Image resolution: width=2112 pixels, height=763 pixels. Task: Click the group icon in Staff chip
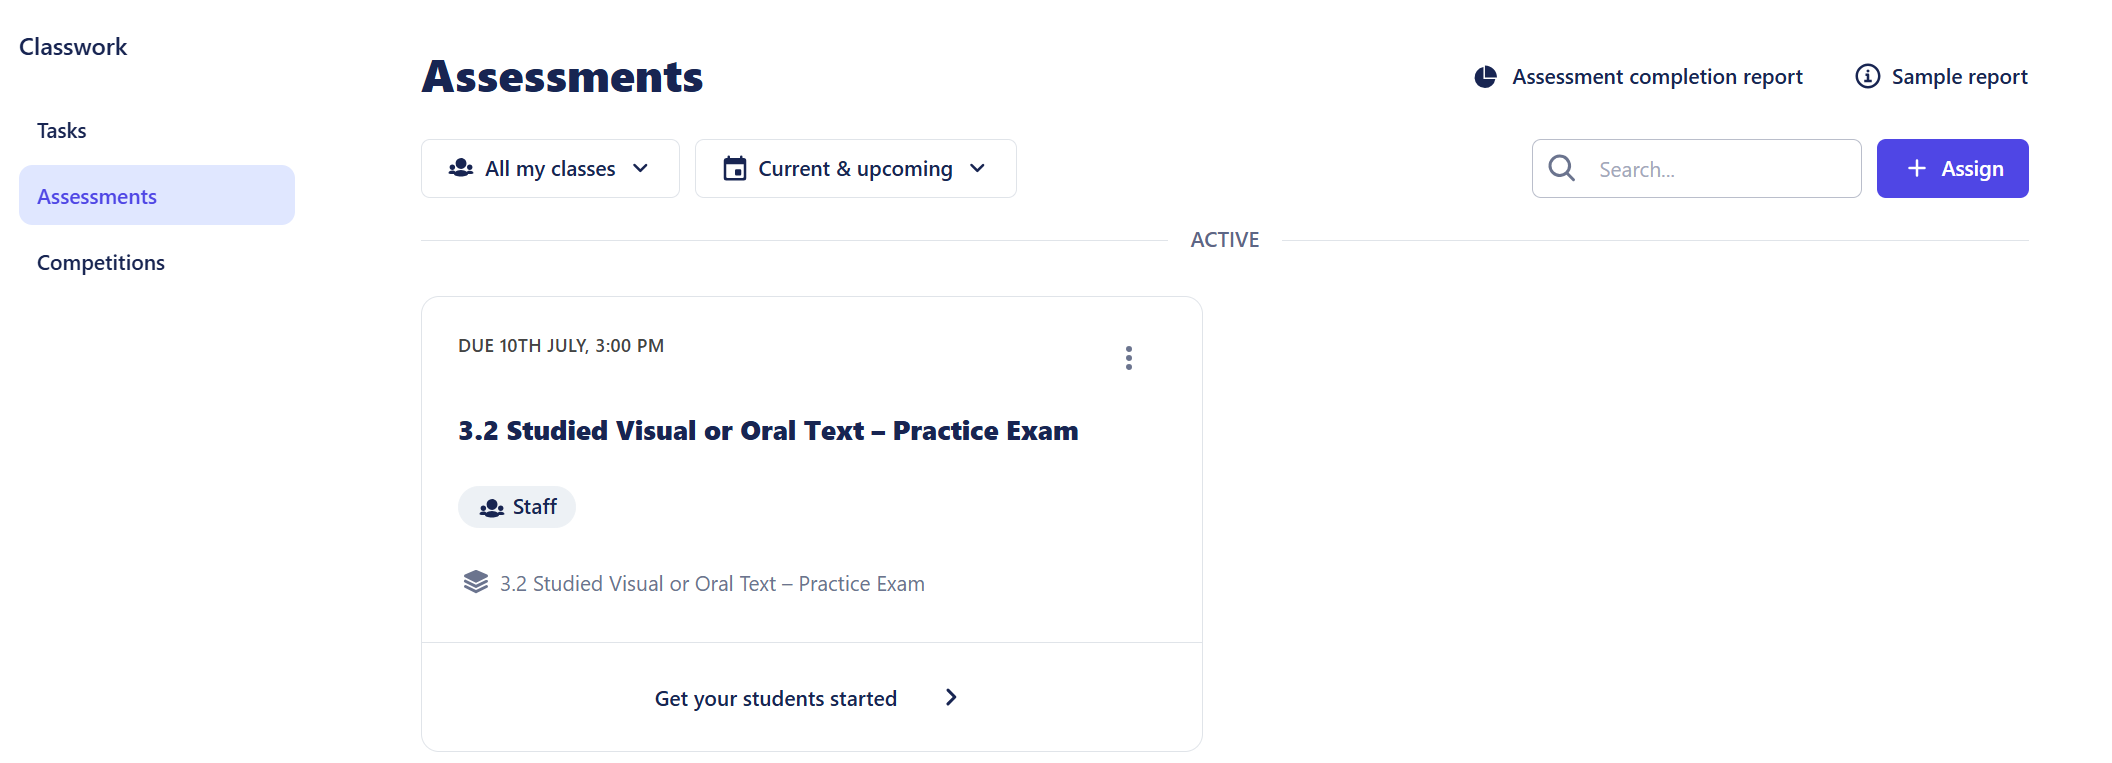point(491,508)
